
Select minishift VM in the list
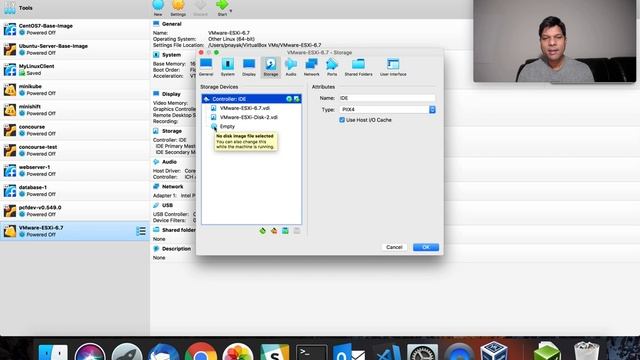tap(75, 110)
